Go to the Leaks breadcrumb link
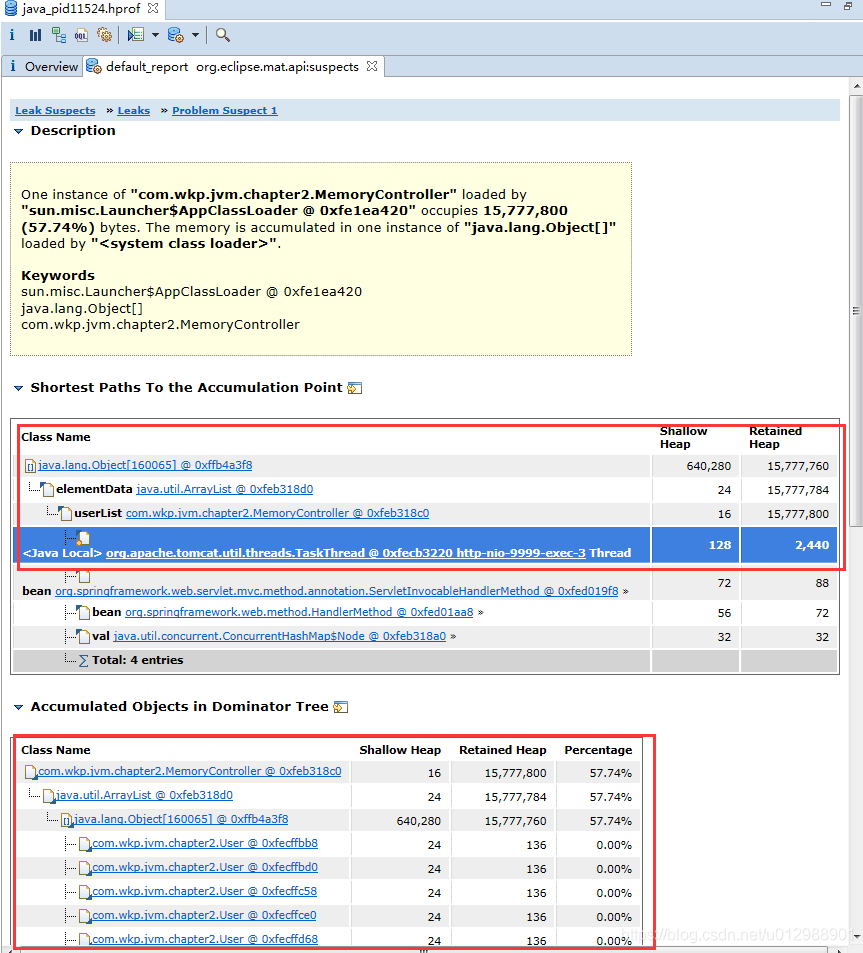The image size is (863, 953). (x=134, y=110)
